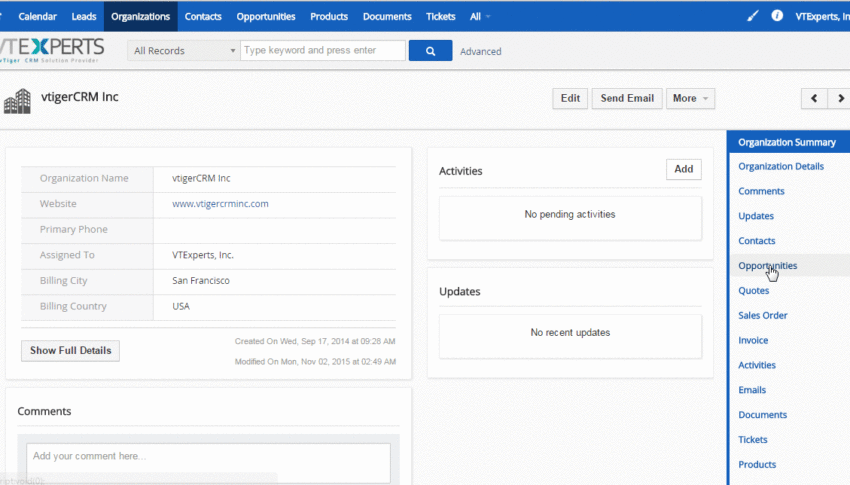
Task: Open Comments in right sidebar
Action: 761,191
